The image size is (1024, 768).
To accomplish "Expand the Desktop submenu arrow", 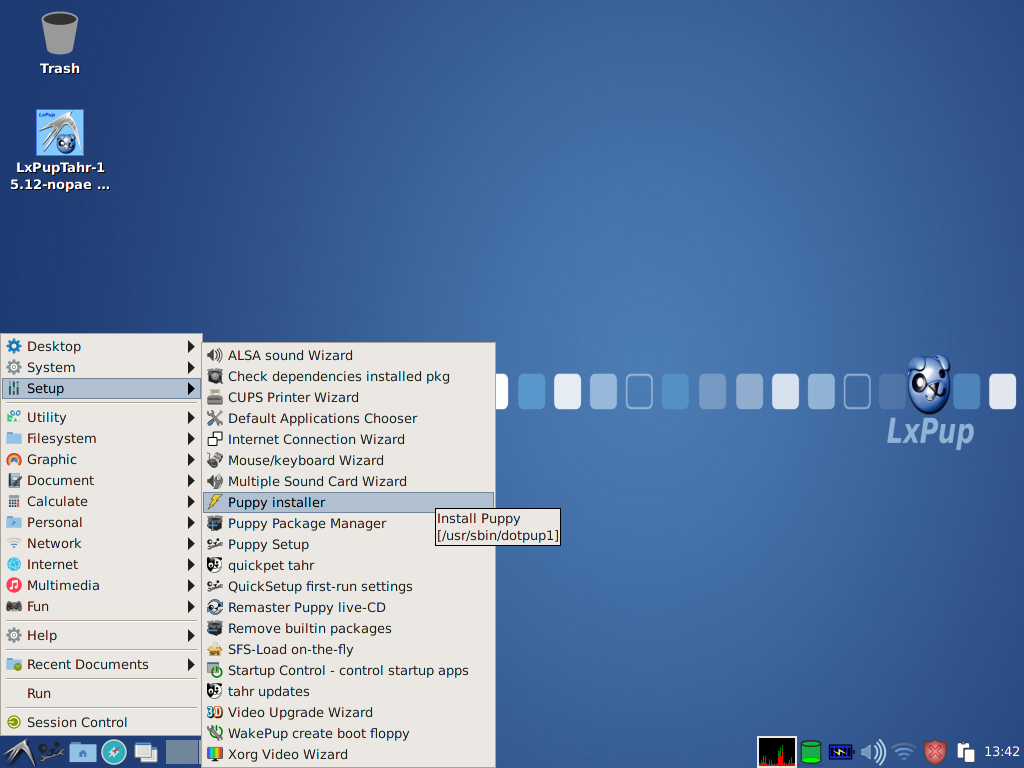I will (x=191, y=346).
